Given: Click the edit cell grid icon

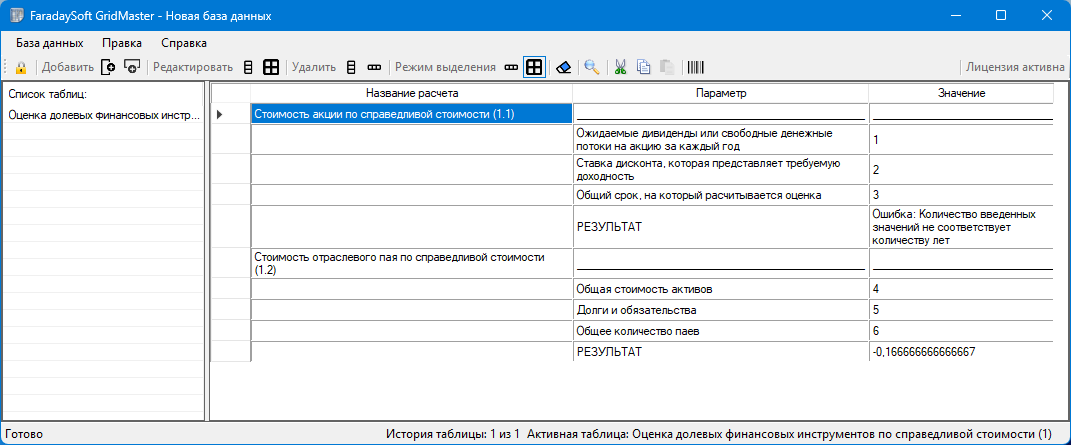Looking at the screenshot, I should 270,68.
